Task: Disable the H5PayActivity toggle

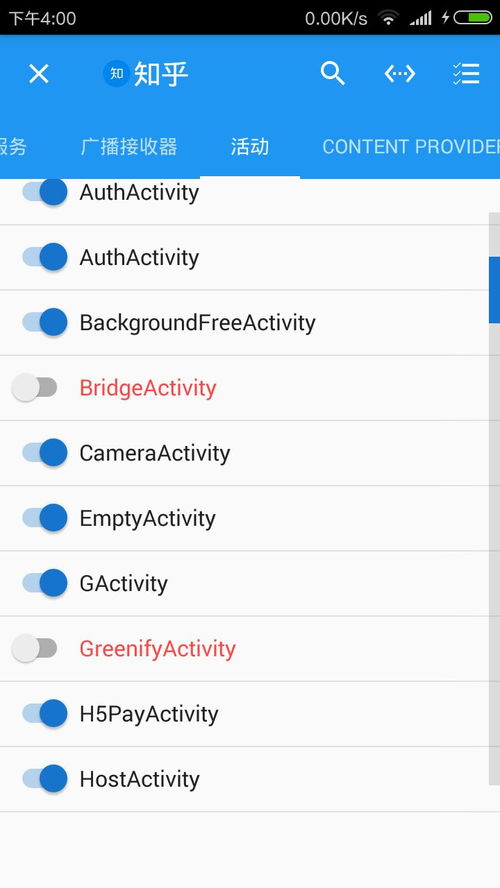Action: [45, 714]
